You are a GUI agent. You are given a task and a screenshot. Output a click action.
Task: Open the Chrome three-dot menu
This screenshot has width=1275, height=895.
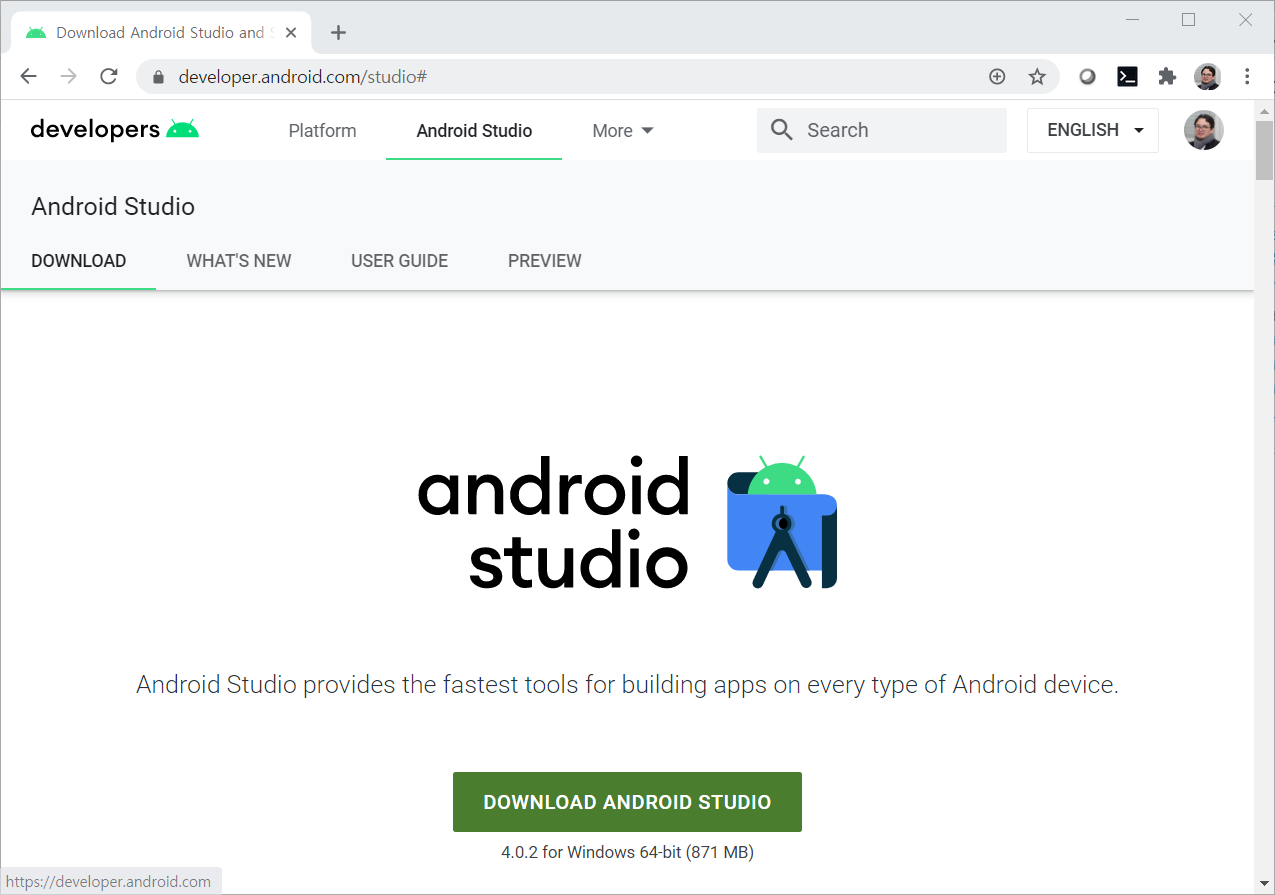tap(1247, 77)
